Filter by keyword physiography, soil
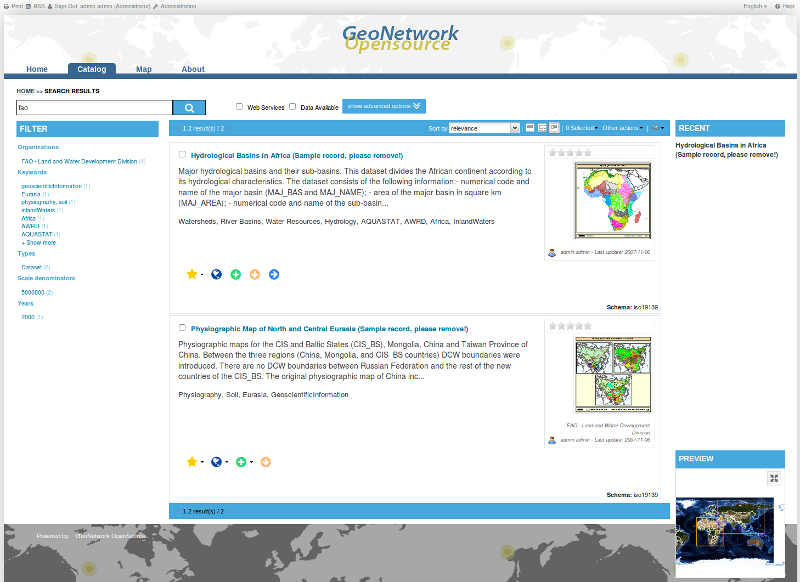Screen dimensions: 800x582 [44, 203]
